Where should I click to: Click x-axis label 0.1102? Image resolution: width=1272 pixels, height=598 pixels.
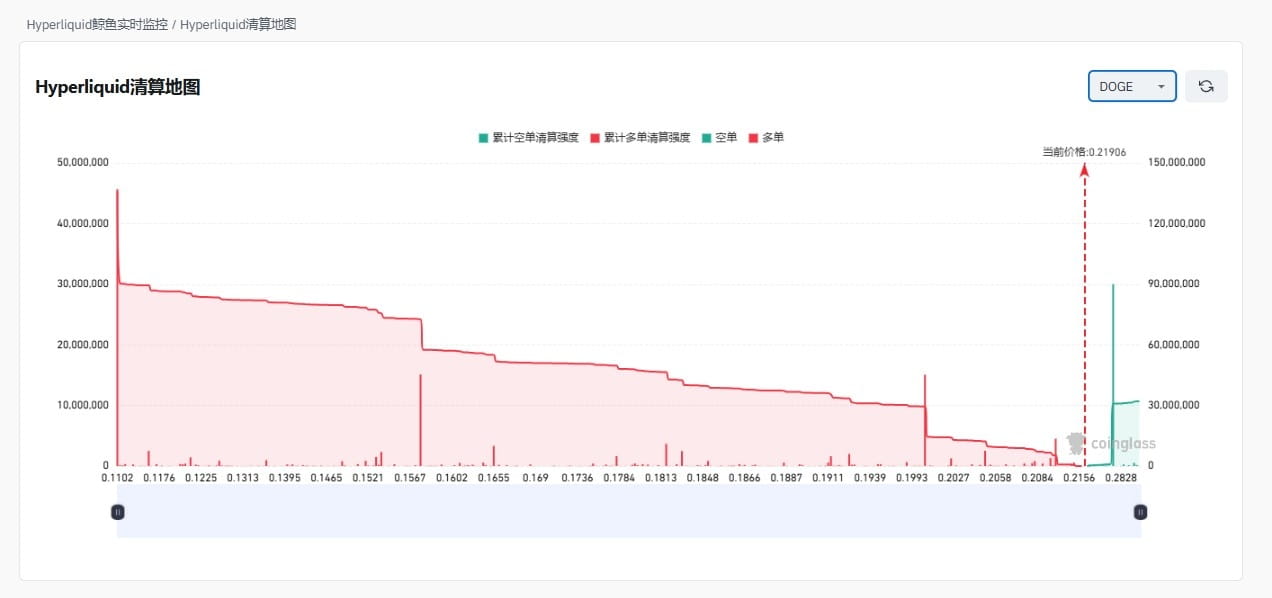pyautogui.click(x=117, y=479)
